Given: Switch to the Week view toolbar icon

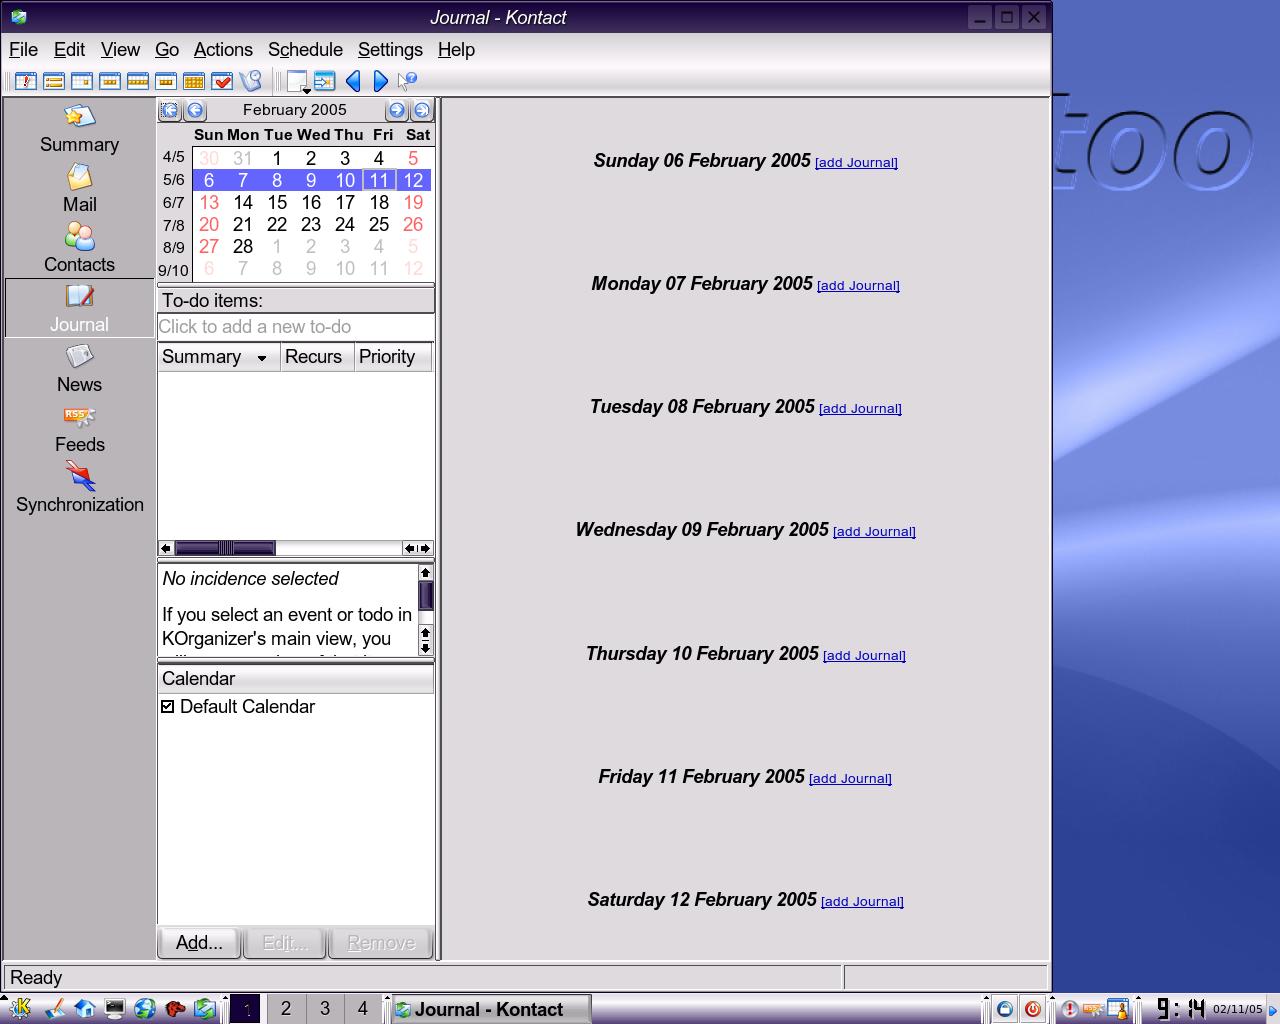Looking at the screenshot, I should click(x=138, y=81).
